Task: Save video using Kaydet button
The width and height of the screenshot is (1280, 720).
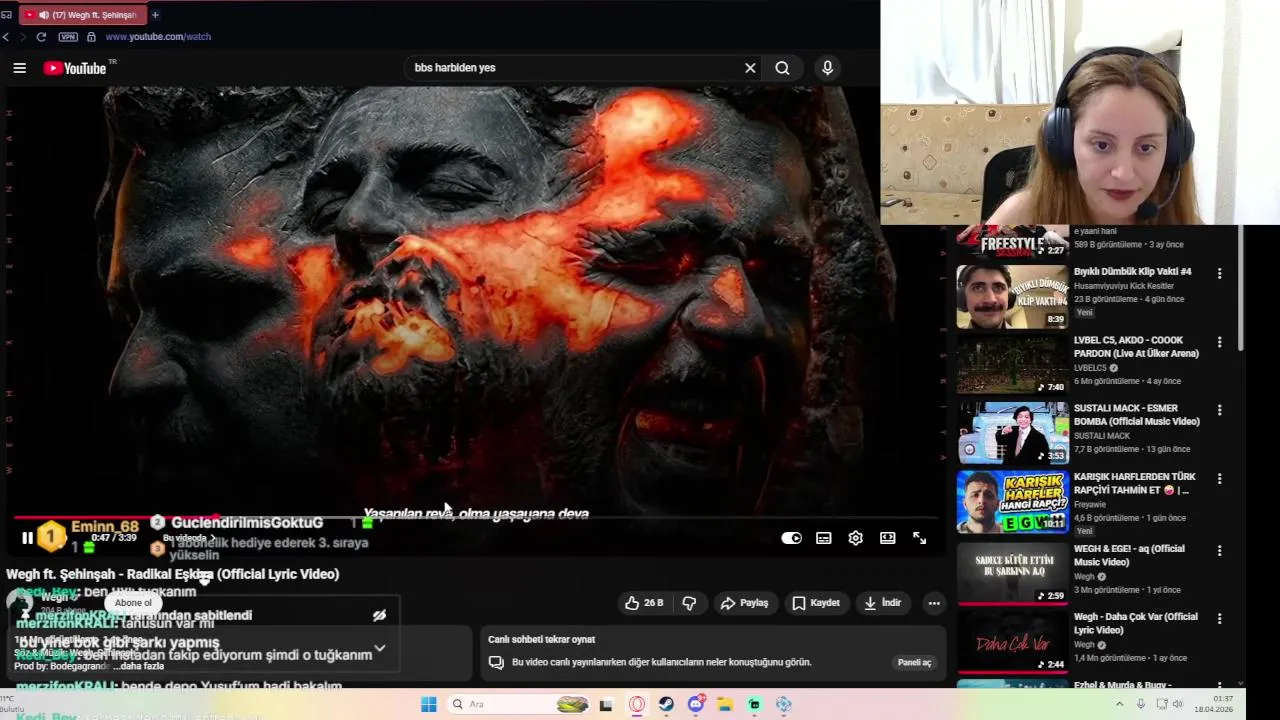Action: 816,603
